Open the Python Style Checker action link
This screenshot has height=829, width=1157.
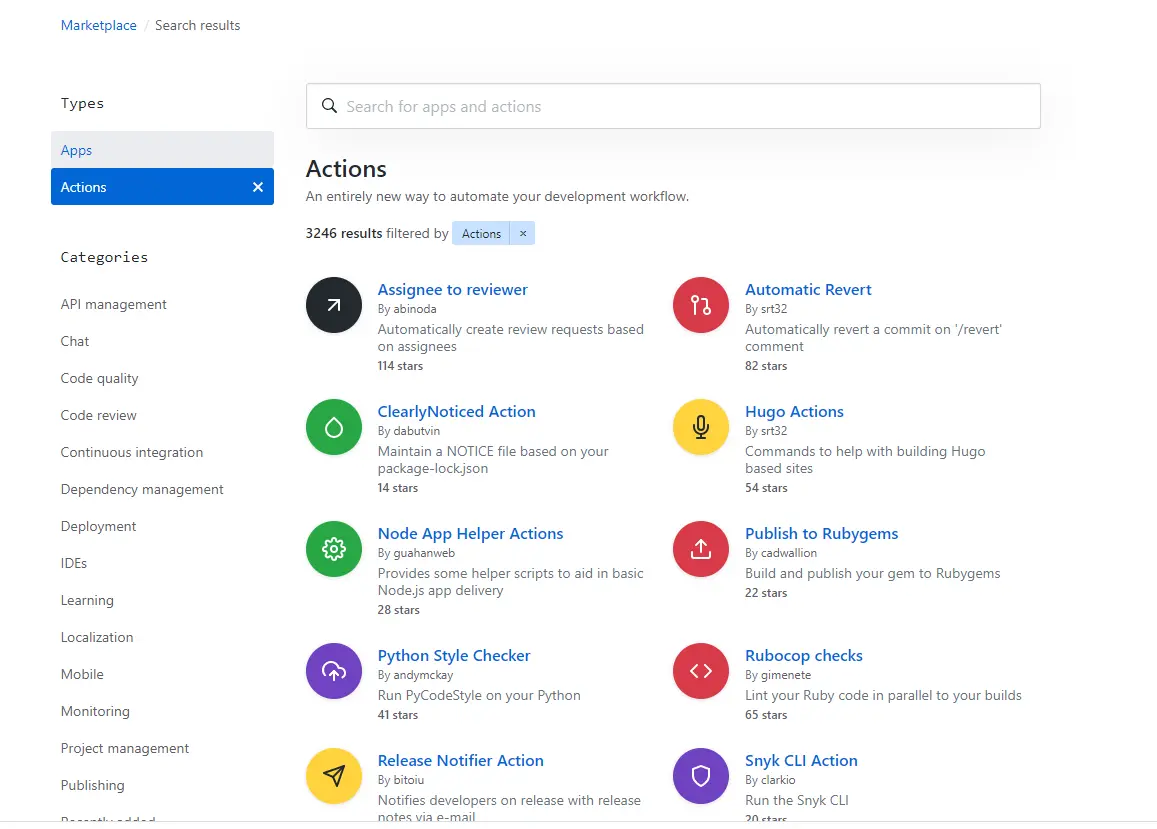[x=454, y=656]
